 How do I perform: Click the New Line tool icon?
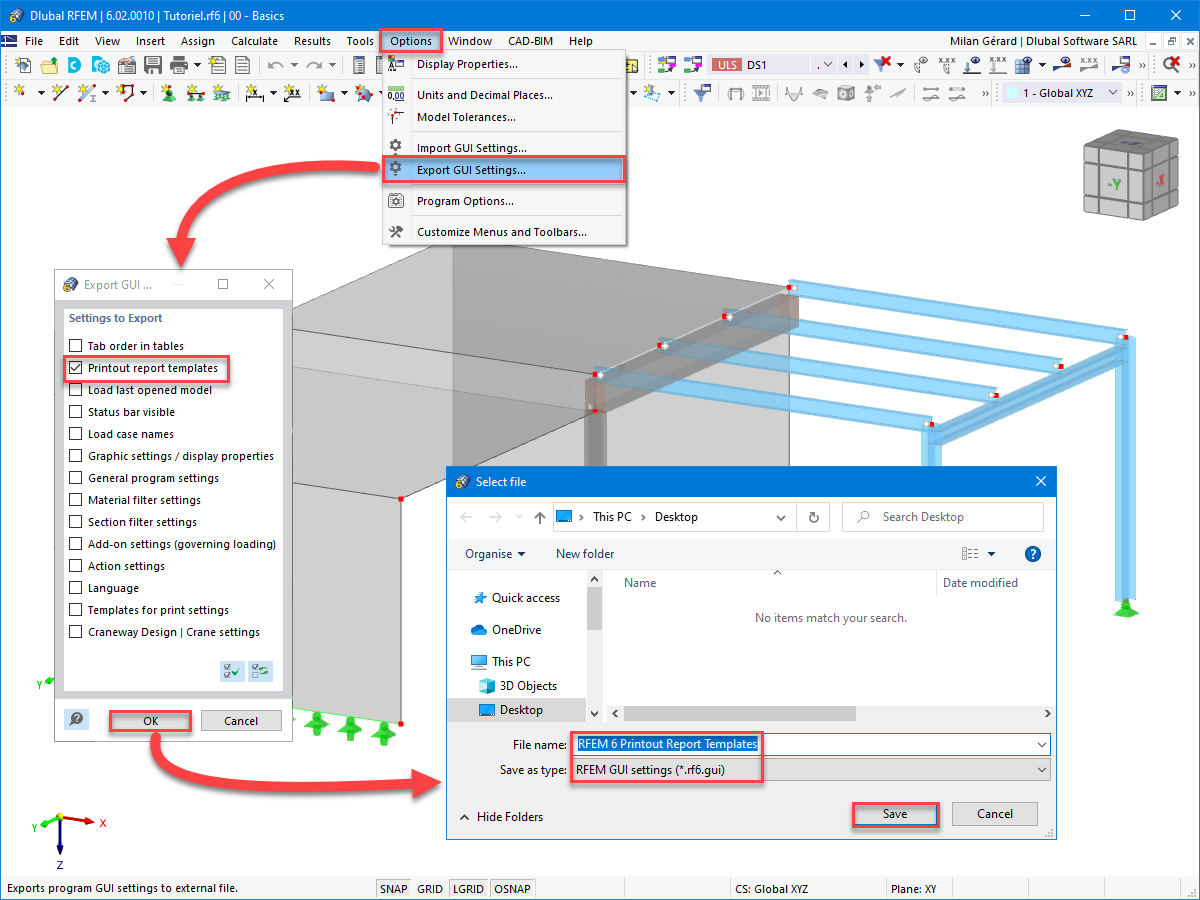tap(60, 93)
